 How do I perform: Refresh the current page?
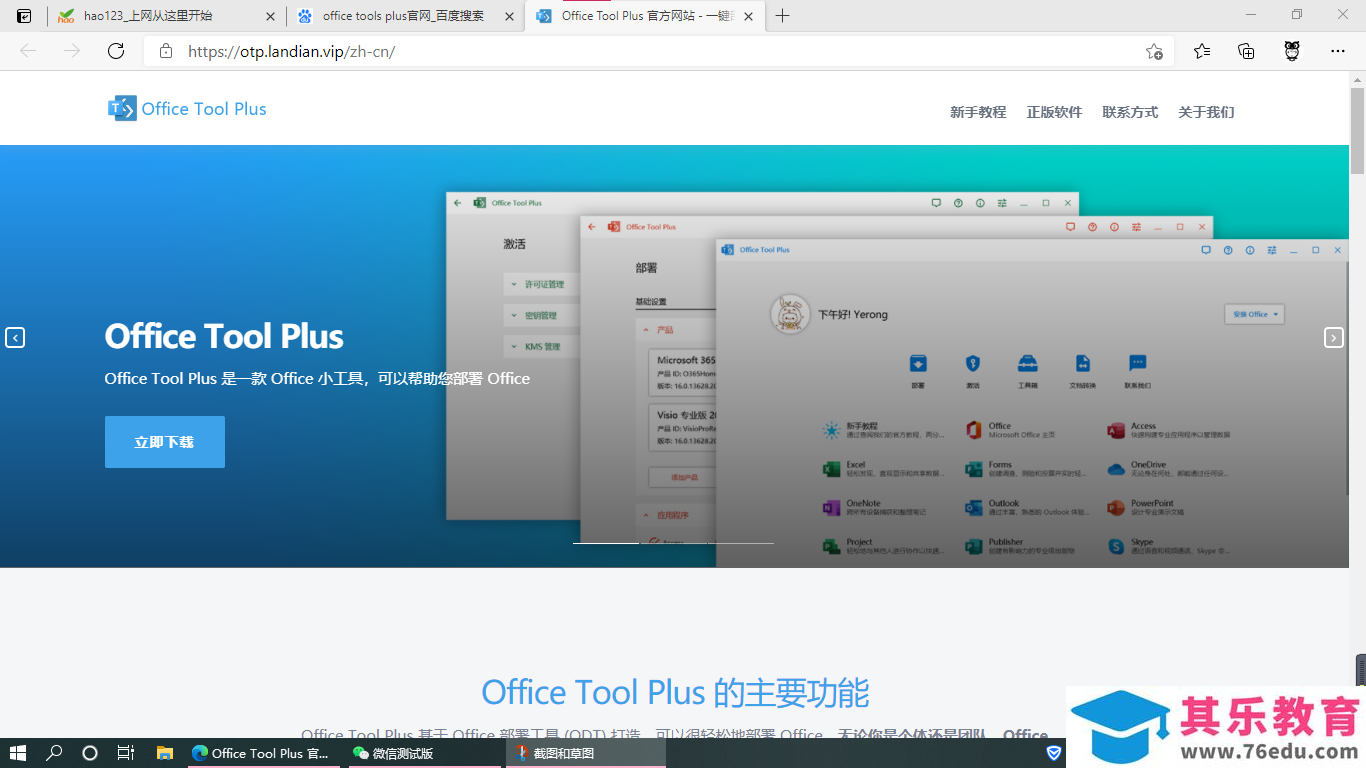click(x=116, y=51)
